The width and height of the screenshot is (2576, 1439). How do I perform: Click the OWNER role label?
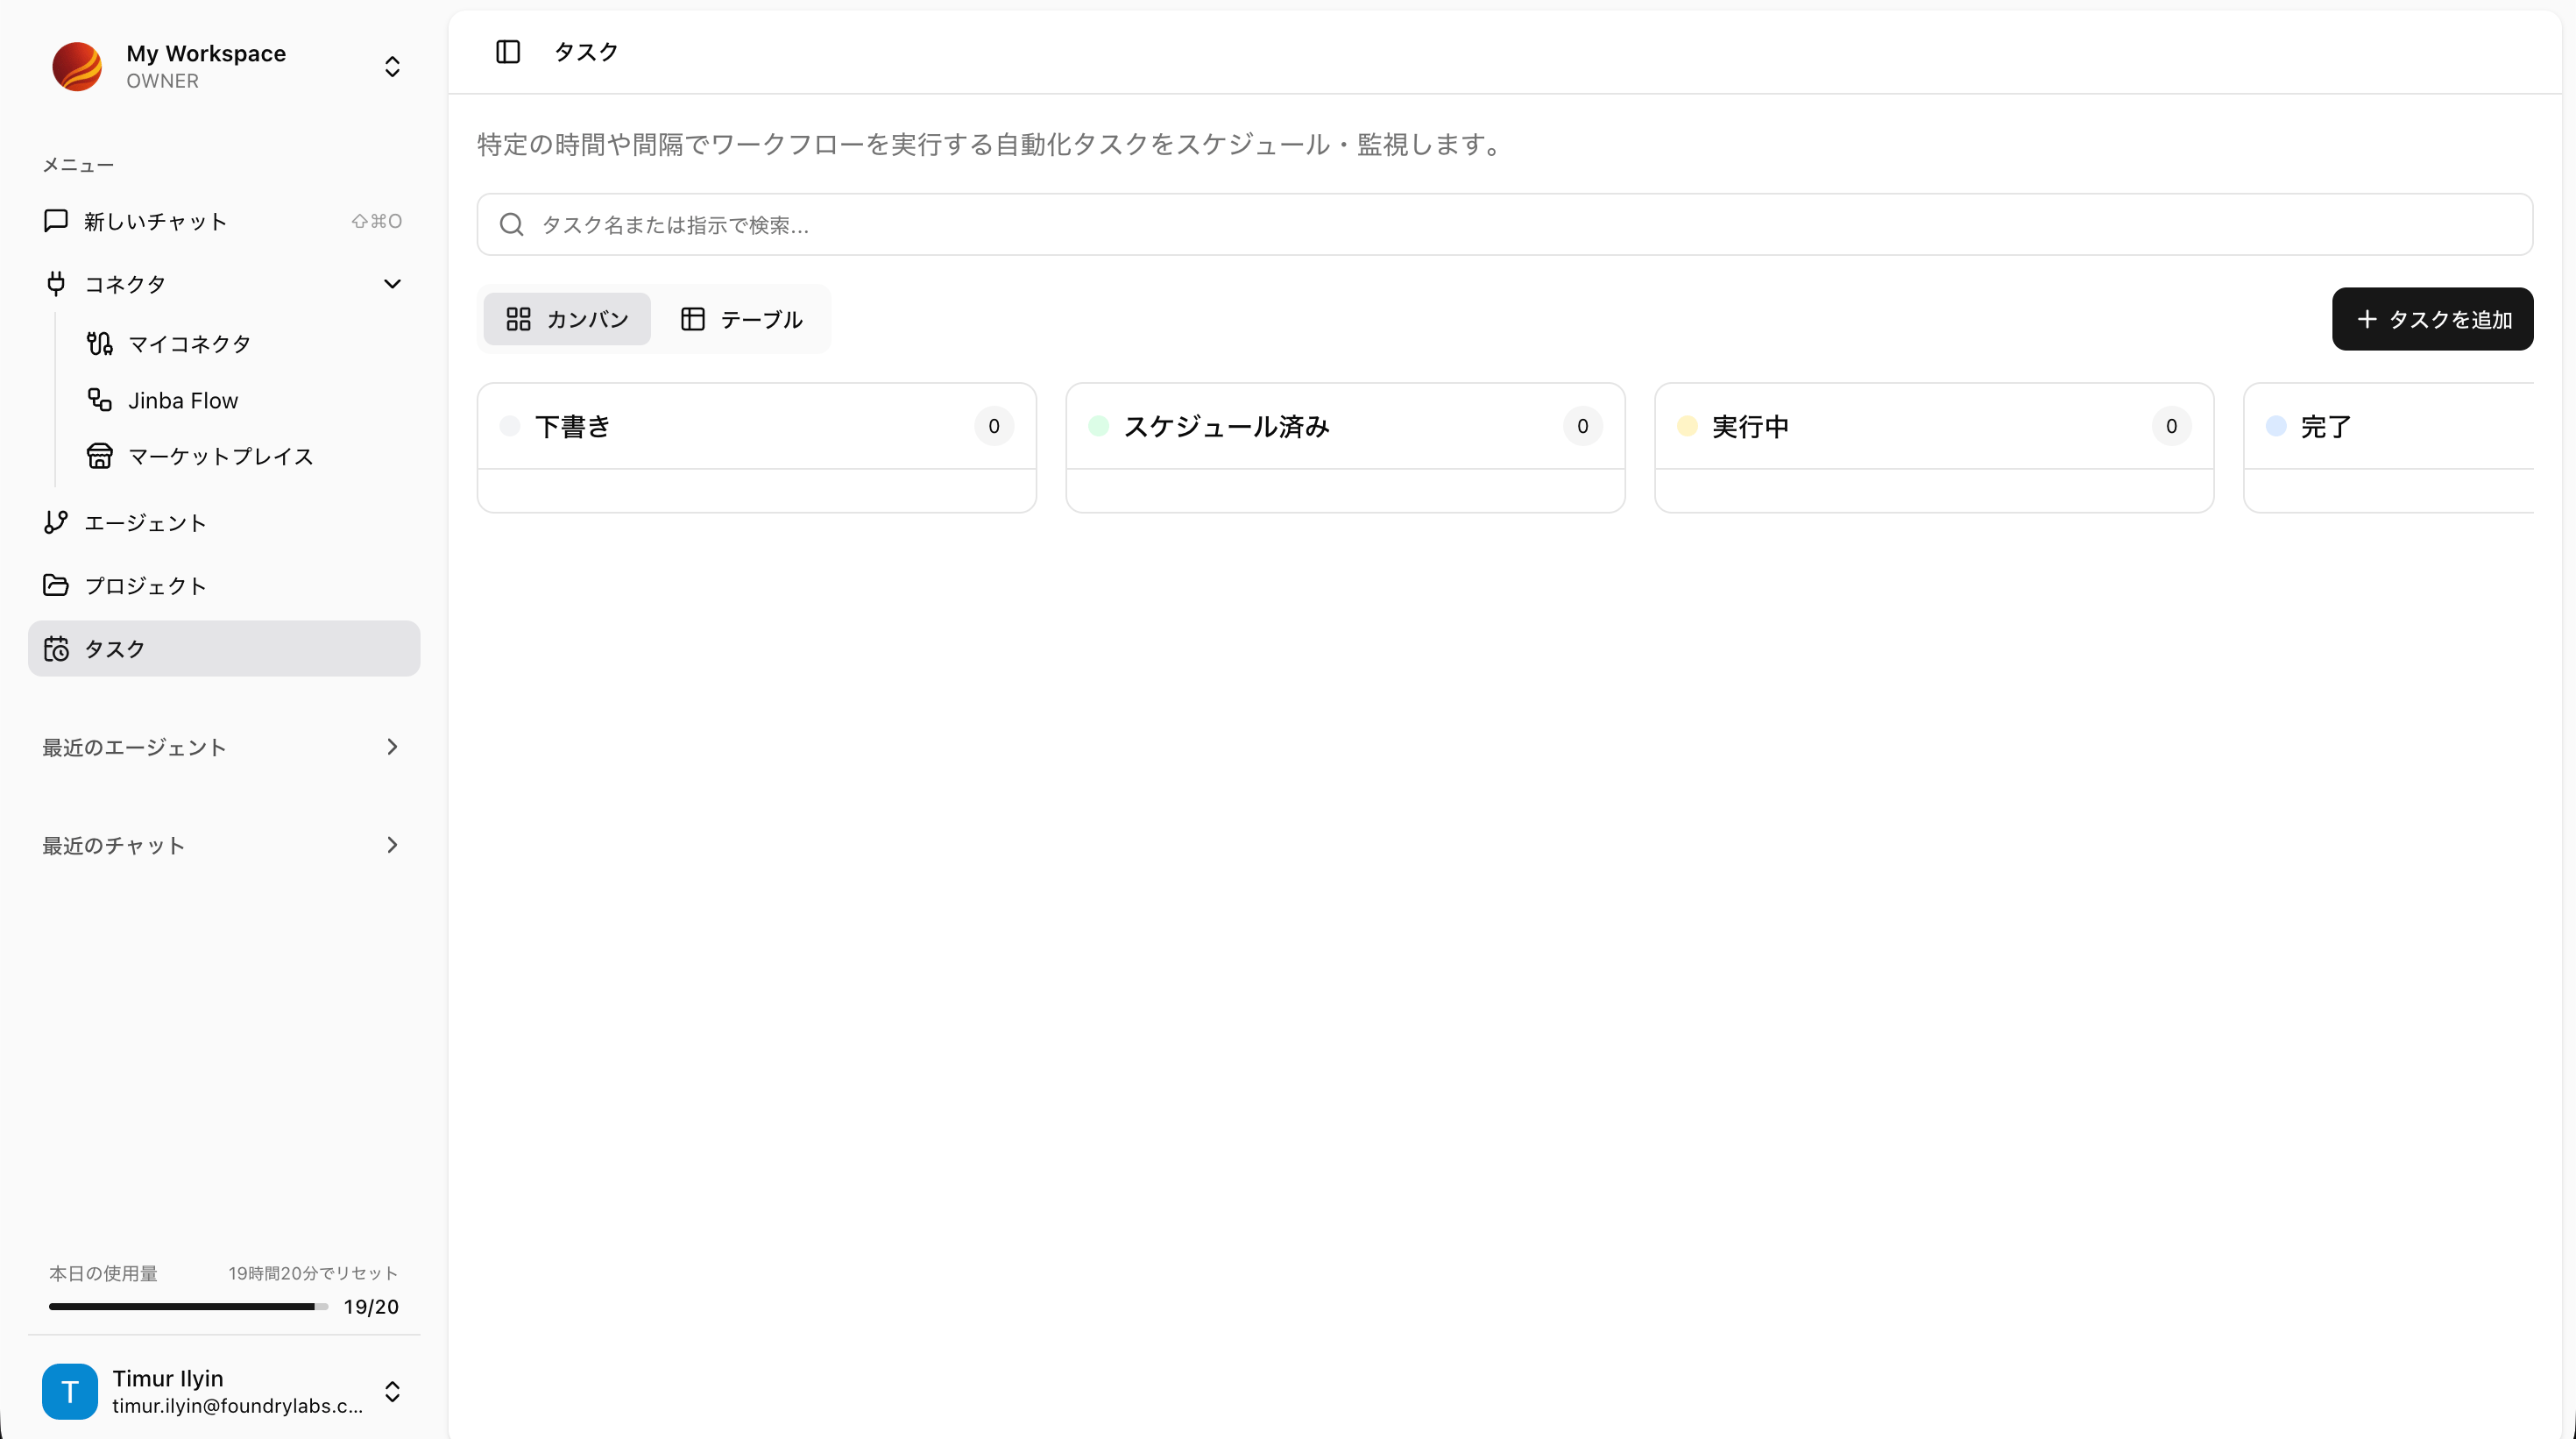click(162, 81)
